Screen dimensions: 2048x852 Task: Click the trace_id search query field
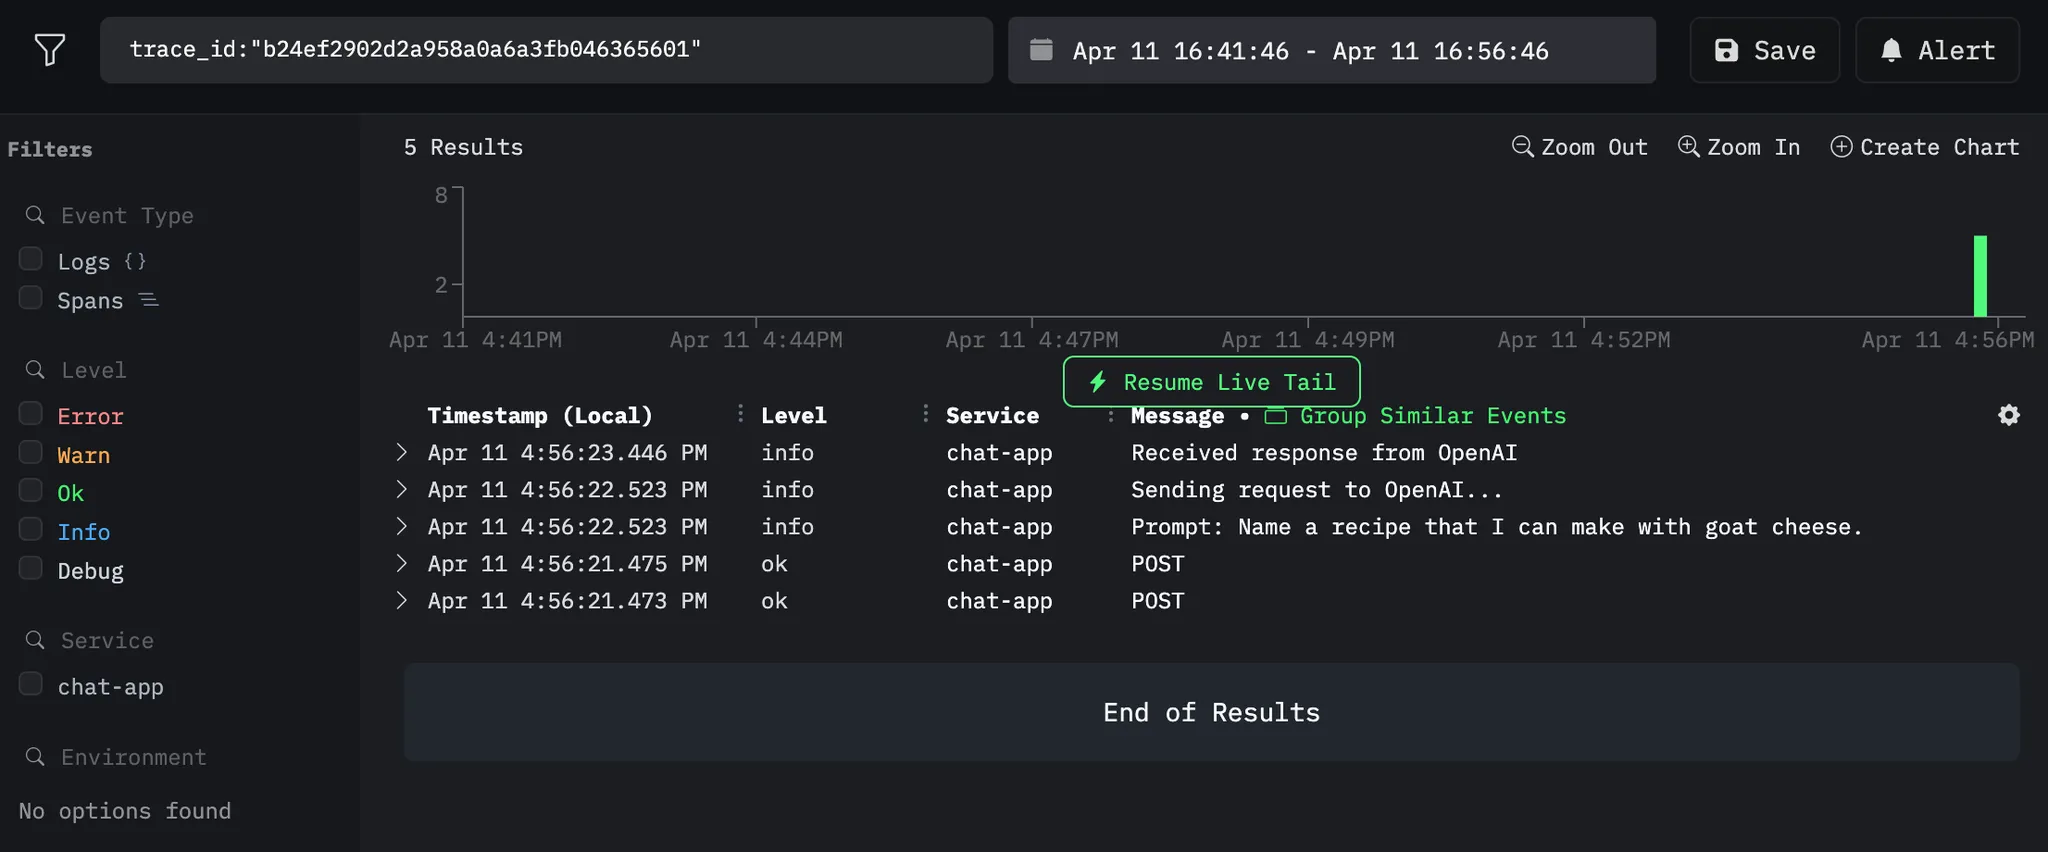tap(545, 50)
